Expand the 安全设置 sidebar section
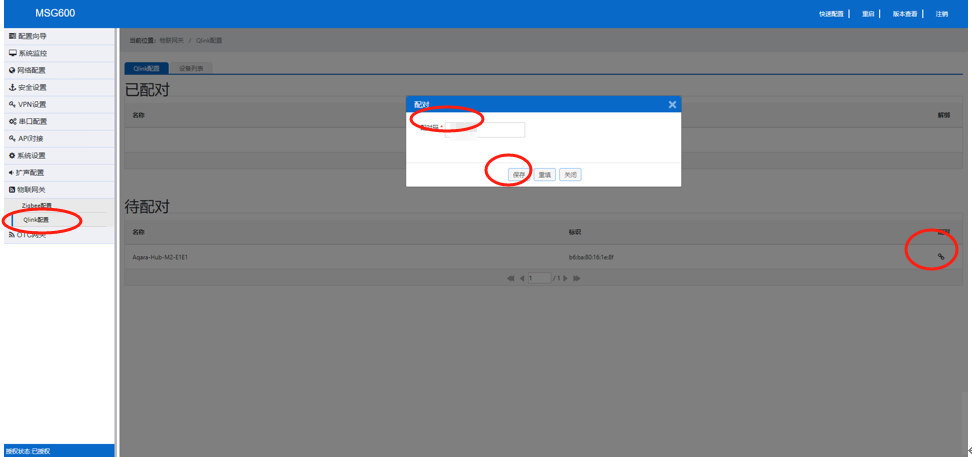 (x=32, y=87)
